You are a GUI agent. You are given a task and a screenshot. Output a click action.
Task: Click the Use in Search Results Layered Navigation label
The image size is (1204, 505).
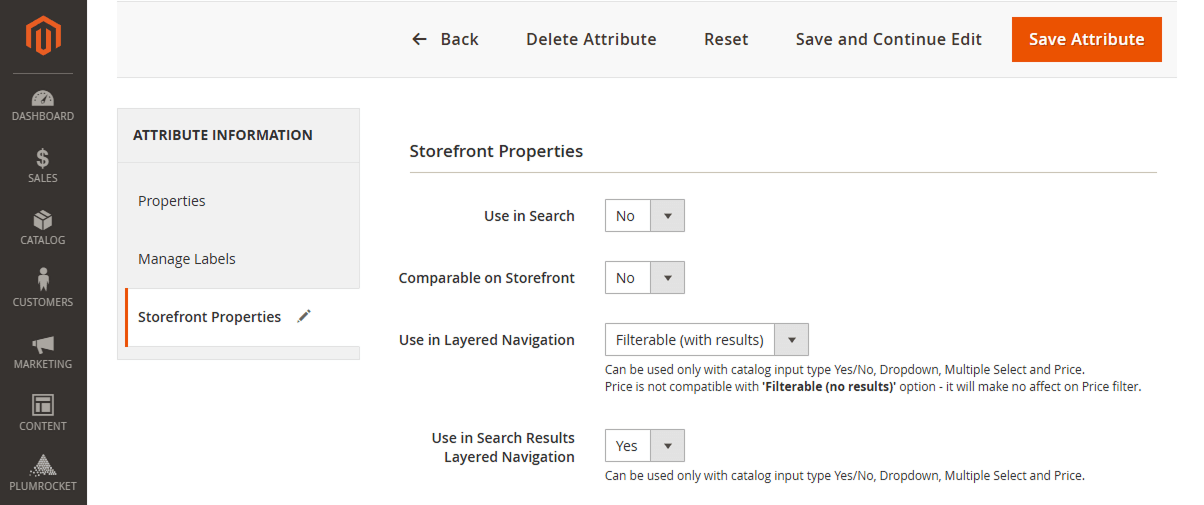point(503,447)
